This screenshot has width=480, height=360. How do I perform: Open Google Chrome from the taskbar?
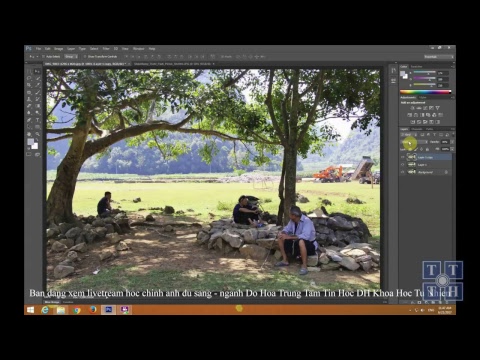tap(77, 310)
